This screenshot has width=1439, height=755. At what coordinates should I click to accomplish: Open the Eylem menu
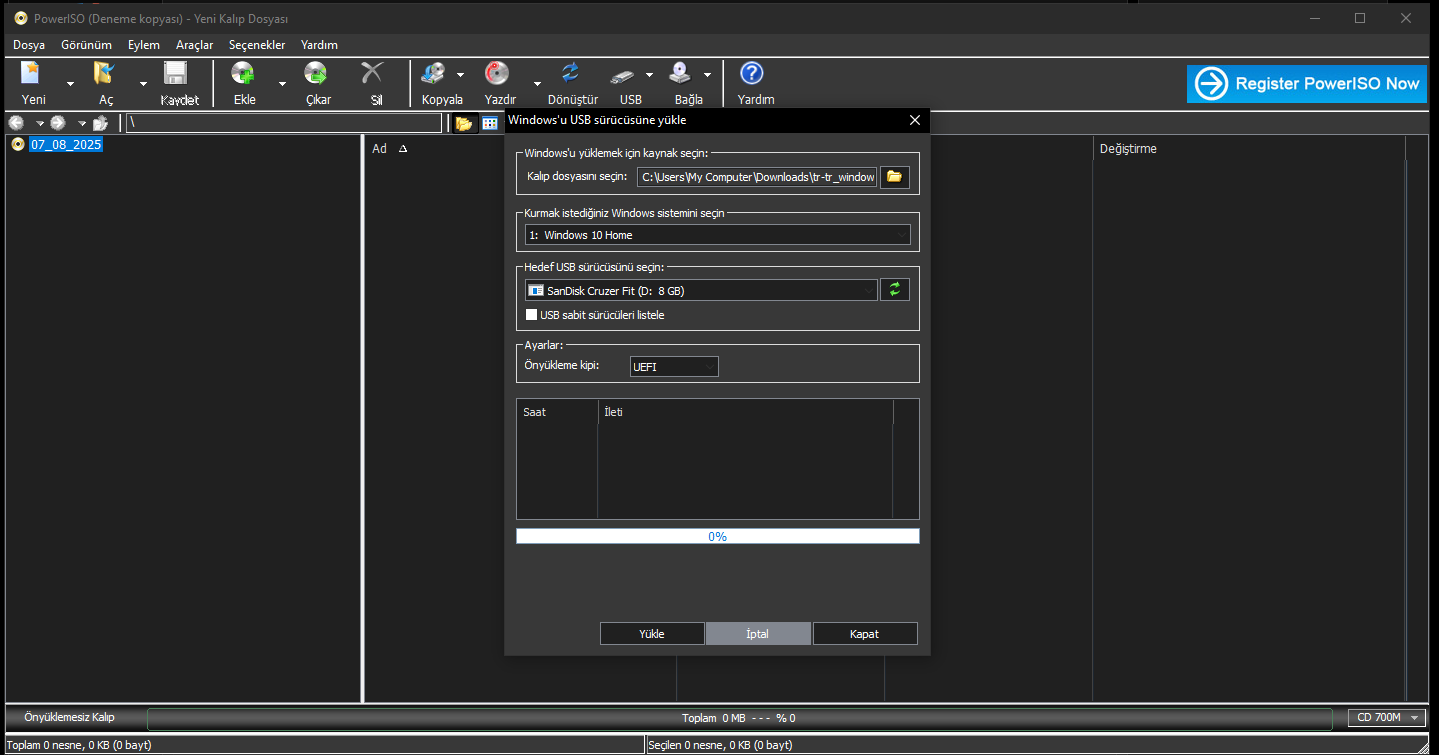144,45
